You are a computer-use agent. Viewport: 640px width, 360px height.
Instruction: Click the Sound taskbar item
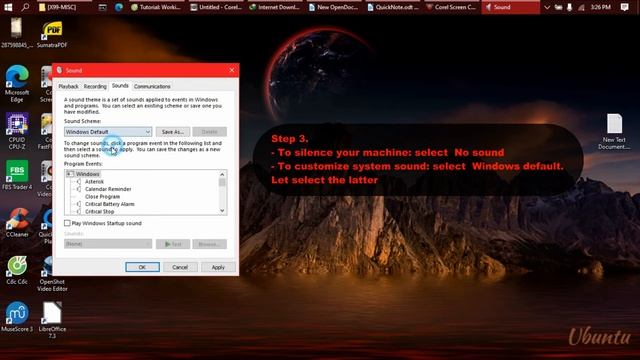[510, 7]
